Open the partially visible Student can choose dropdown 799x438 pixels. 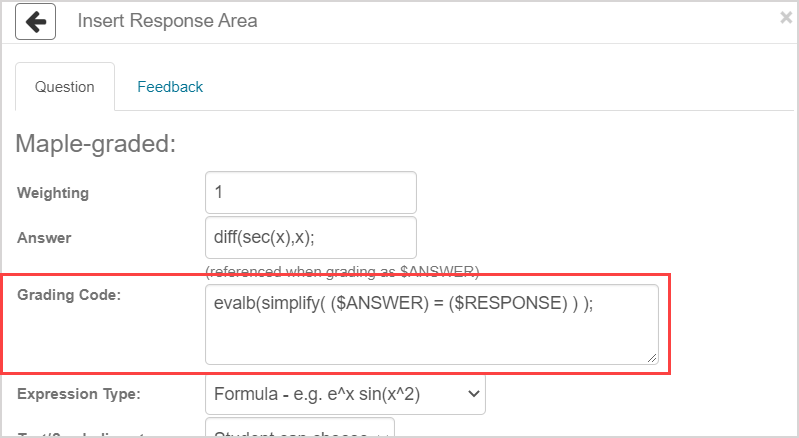299,432
